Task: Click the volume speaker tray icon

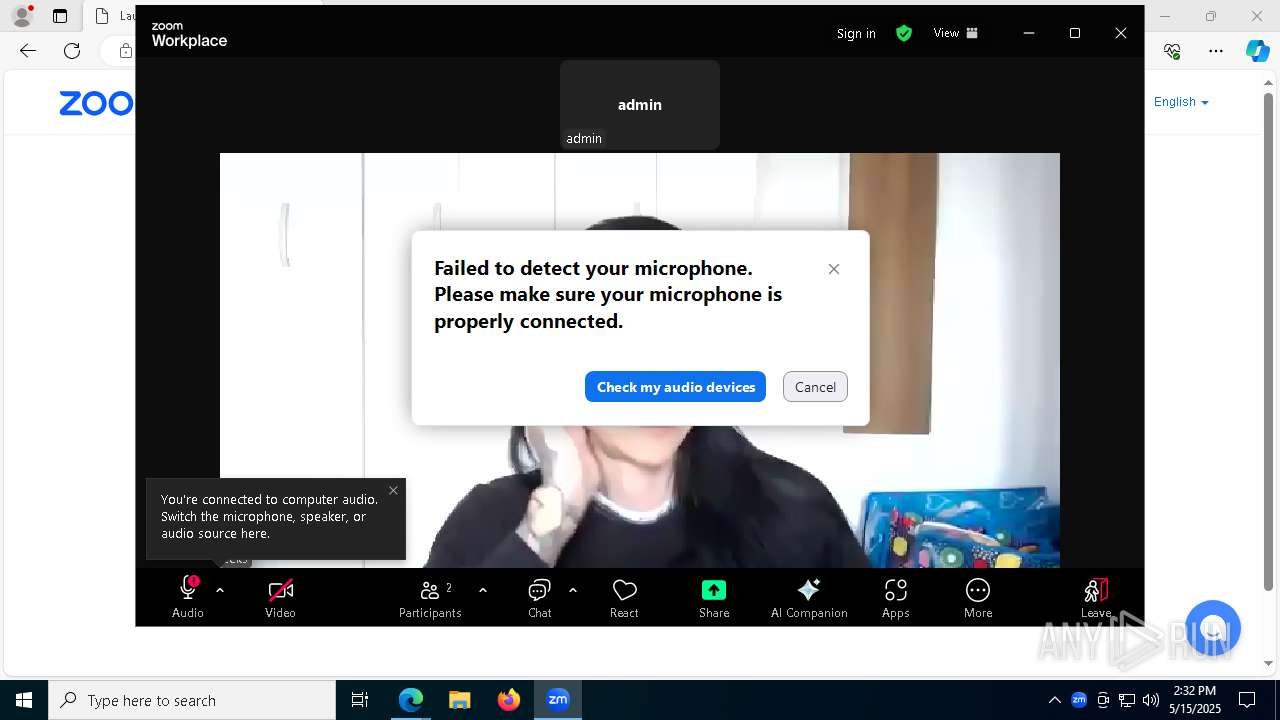Action: click(1151, 700)
